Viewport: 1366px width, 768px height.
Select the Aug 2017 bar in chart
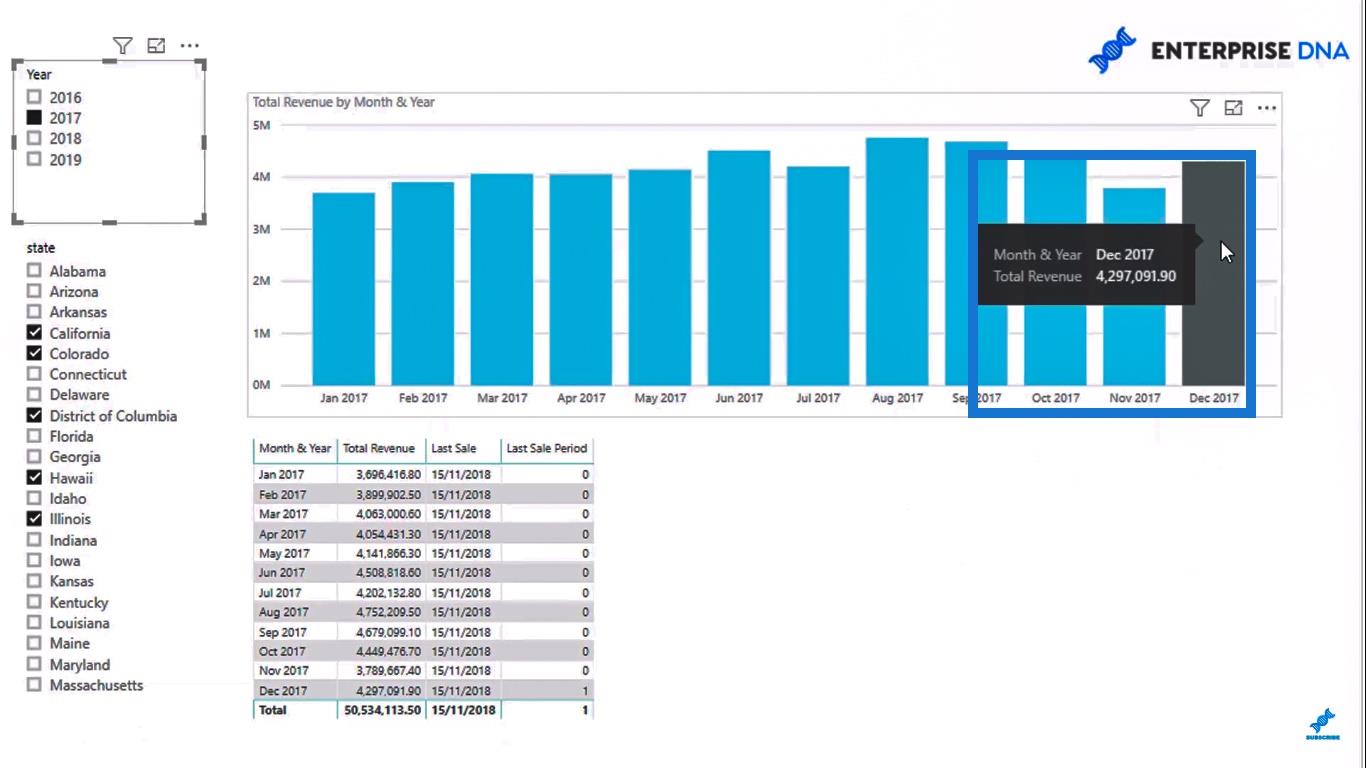pos(897,260)
